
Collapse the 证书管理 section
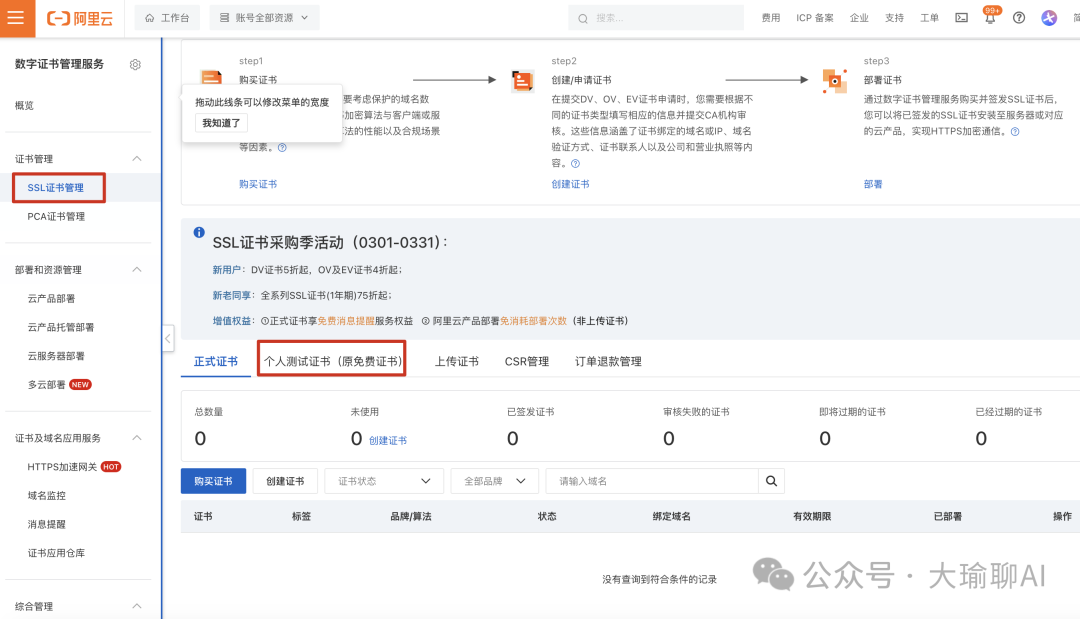(x=137, y=159)
